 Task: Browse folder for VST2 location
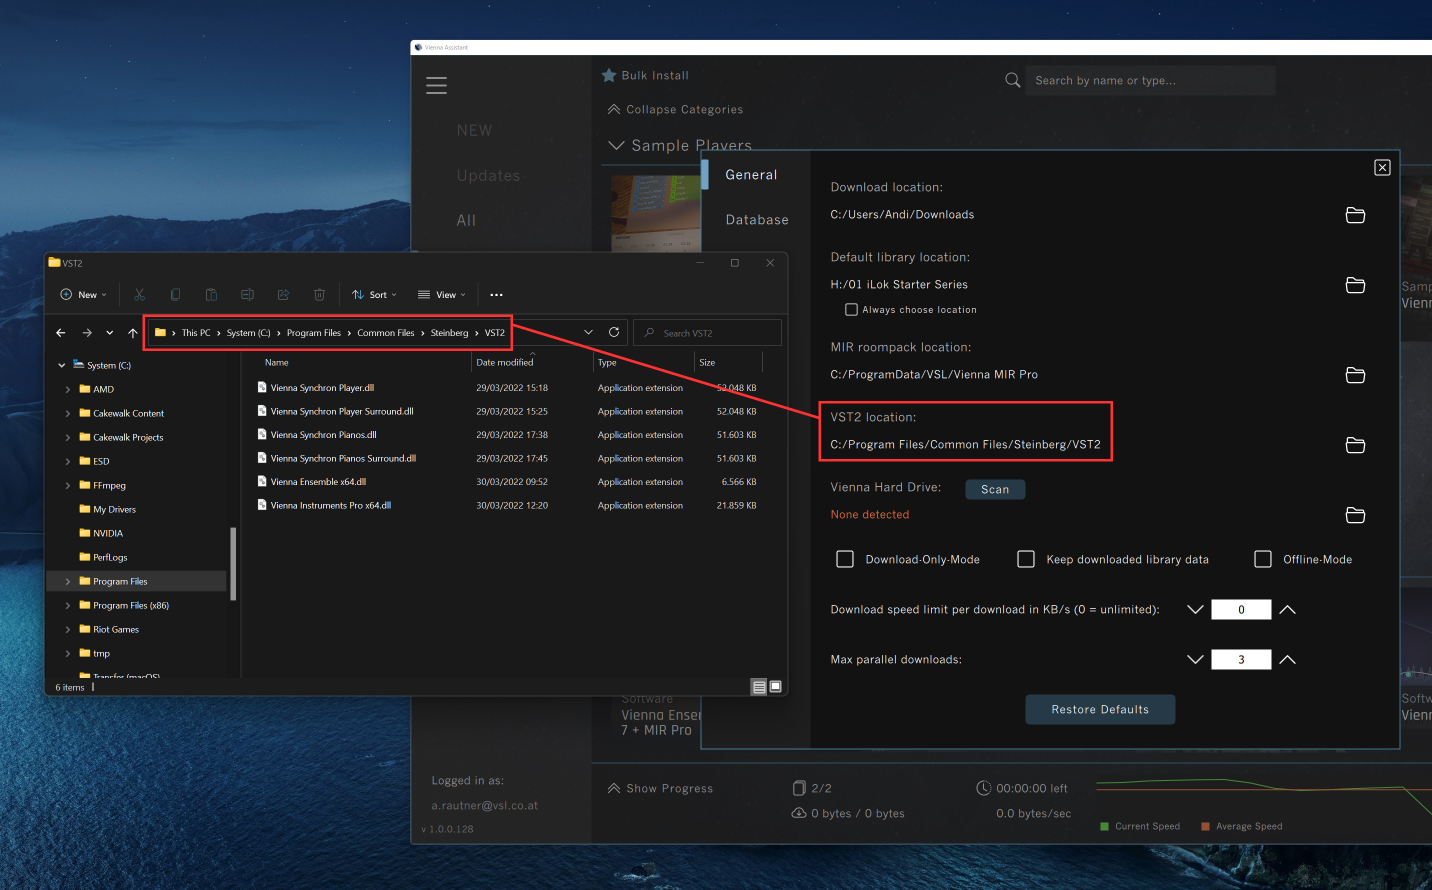[x=1355, y=445]
